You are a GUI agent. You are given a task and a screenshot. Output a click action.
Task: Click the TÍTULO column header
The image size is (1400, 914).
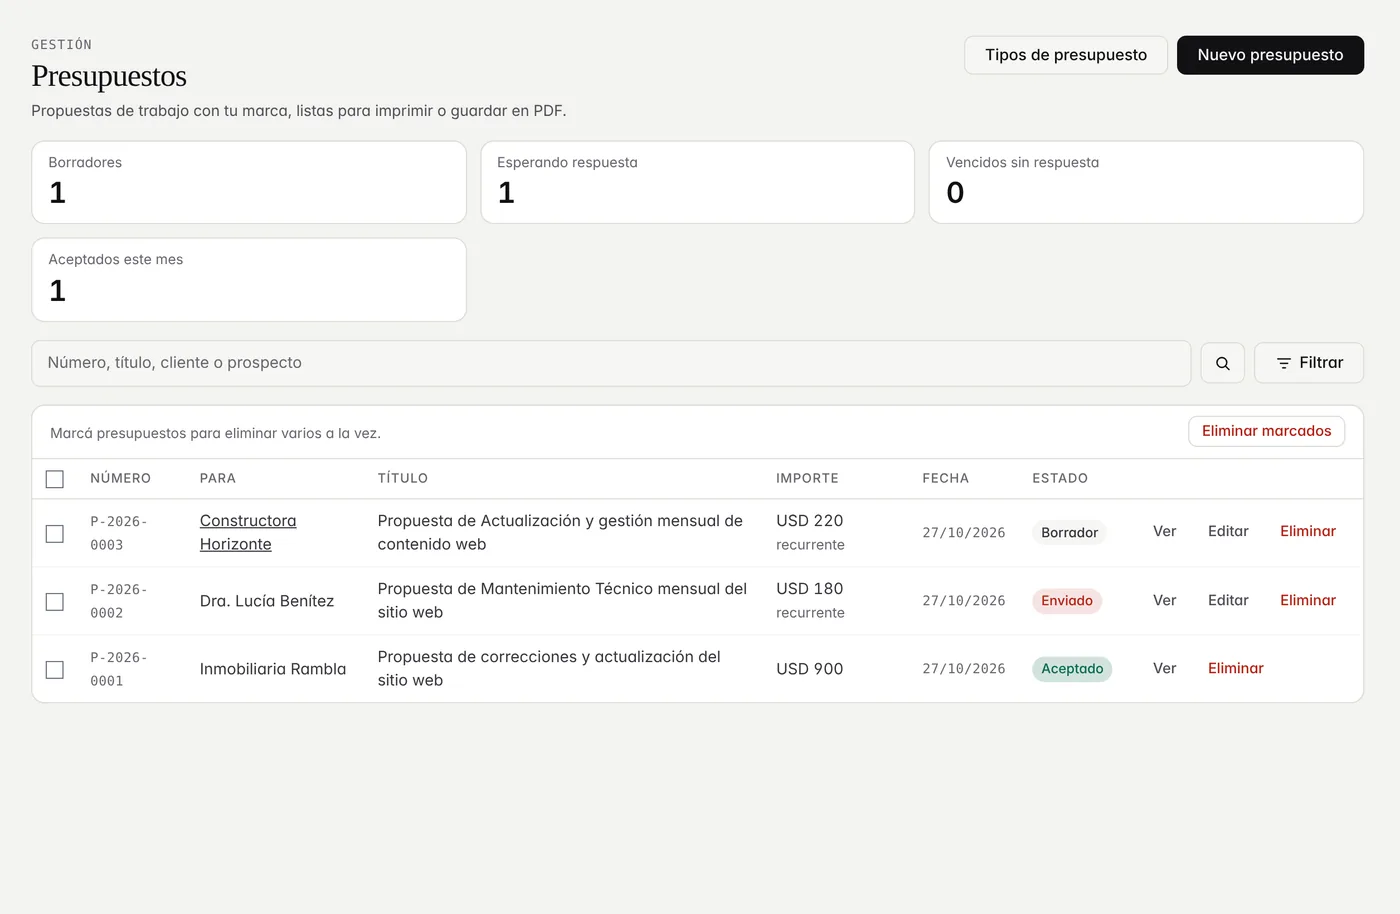403,479
